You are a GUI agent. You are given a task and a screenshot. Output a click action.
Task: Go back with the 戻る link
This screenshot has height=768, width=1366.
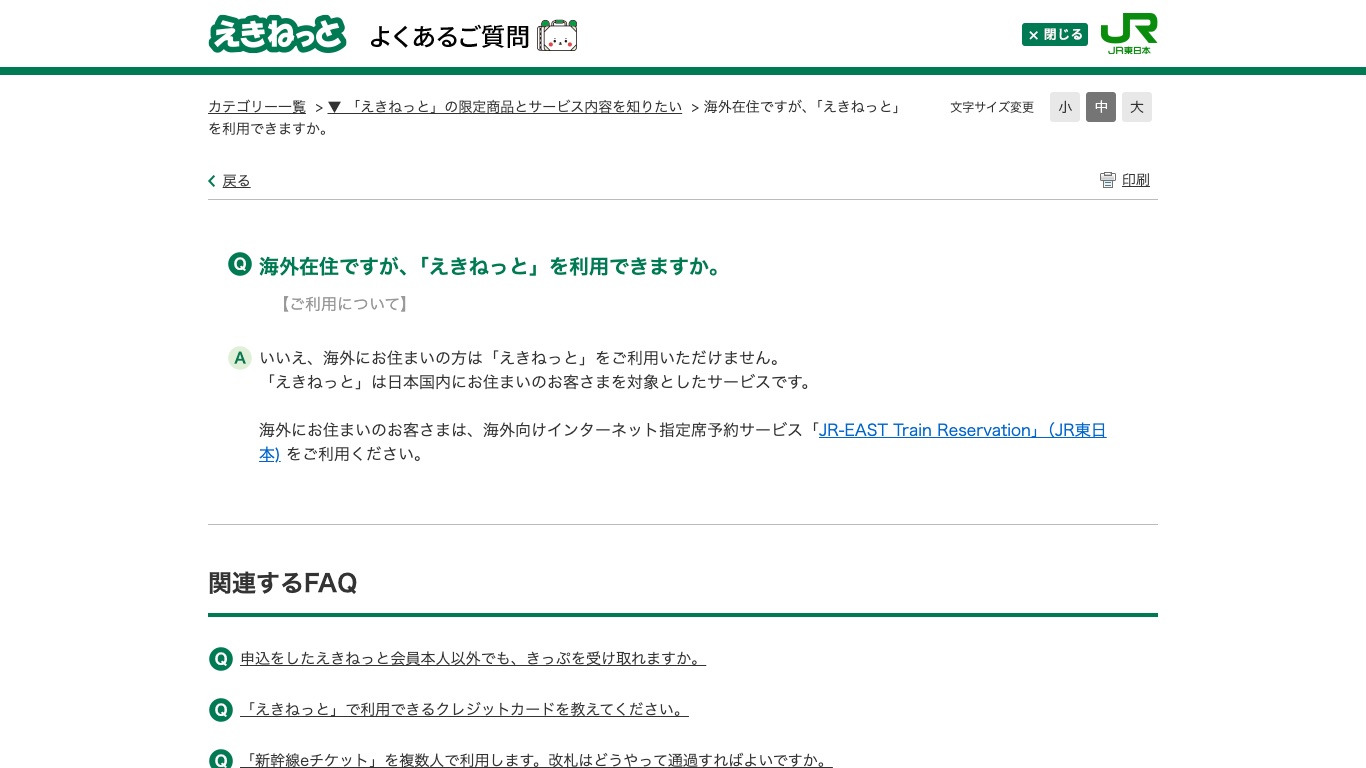click(236, 181)
